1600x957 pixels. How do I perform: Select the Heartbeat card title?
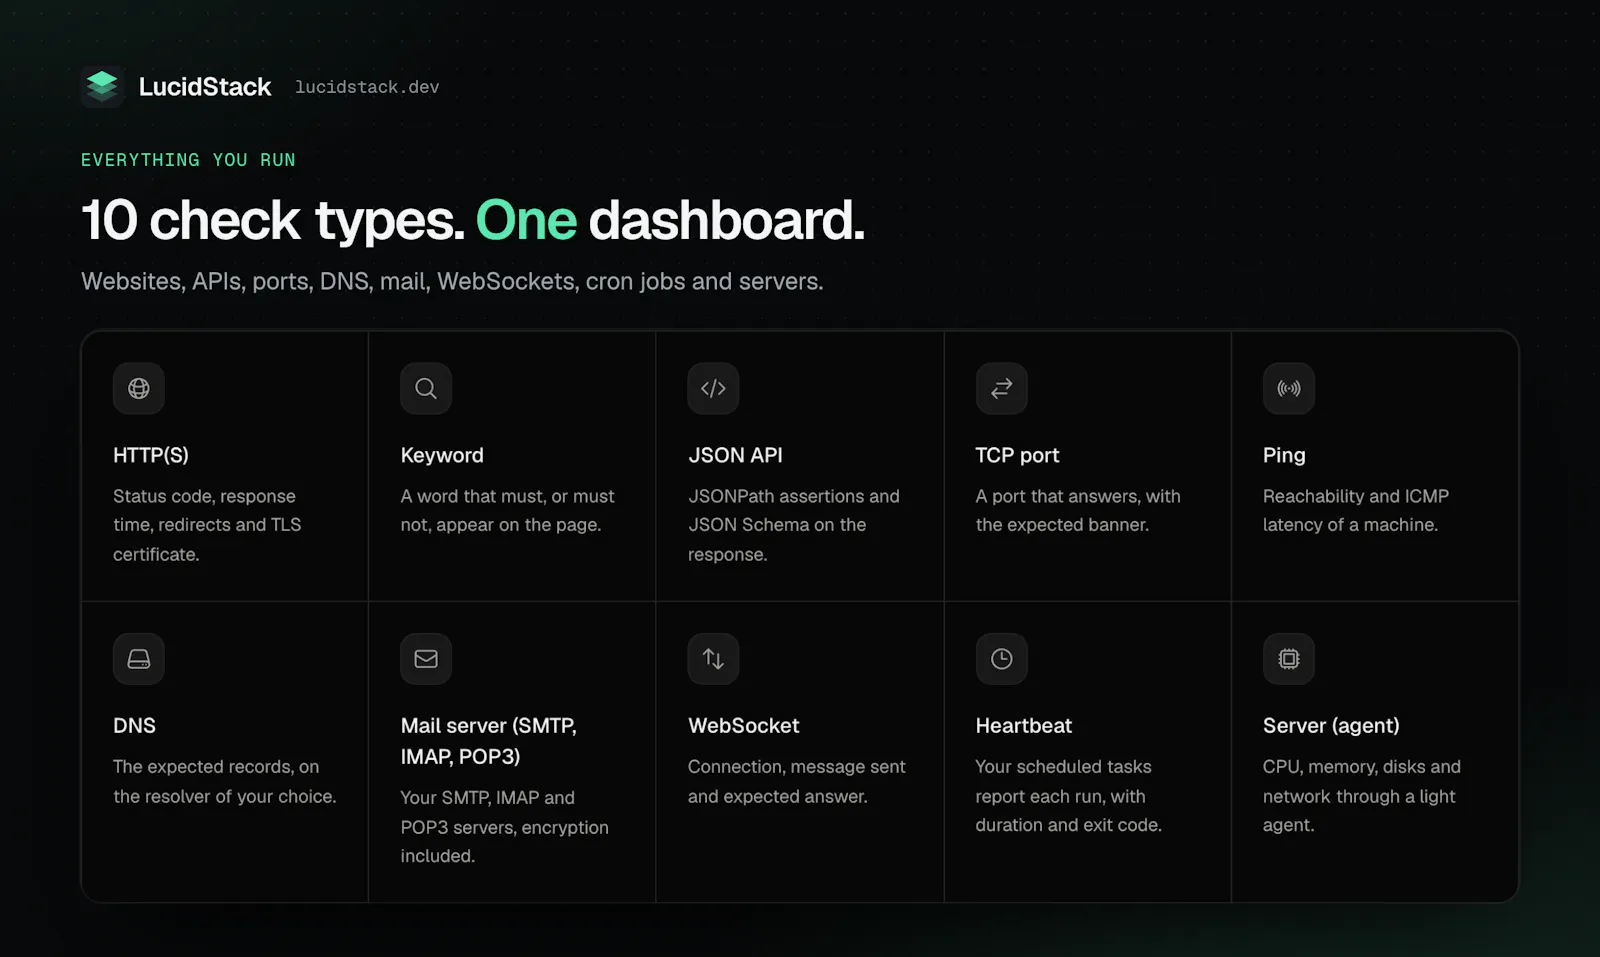coord(1024,726)
